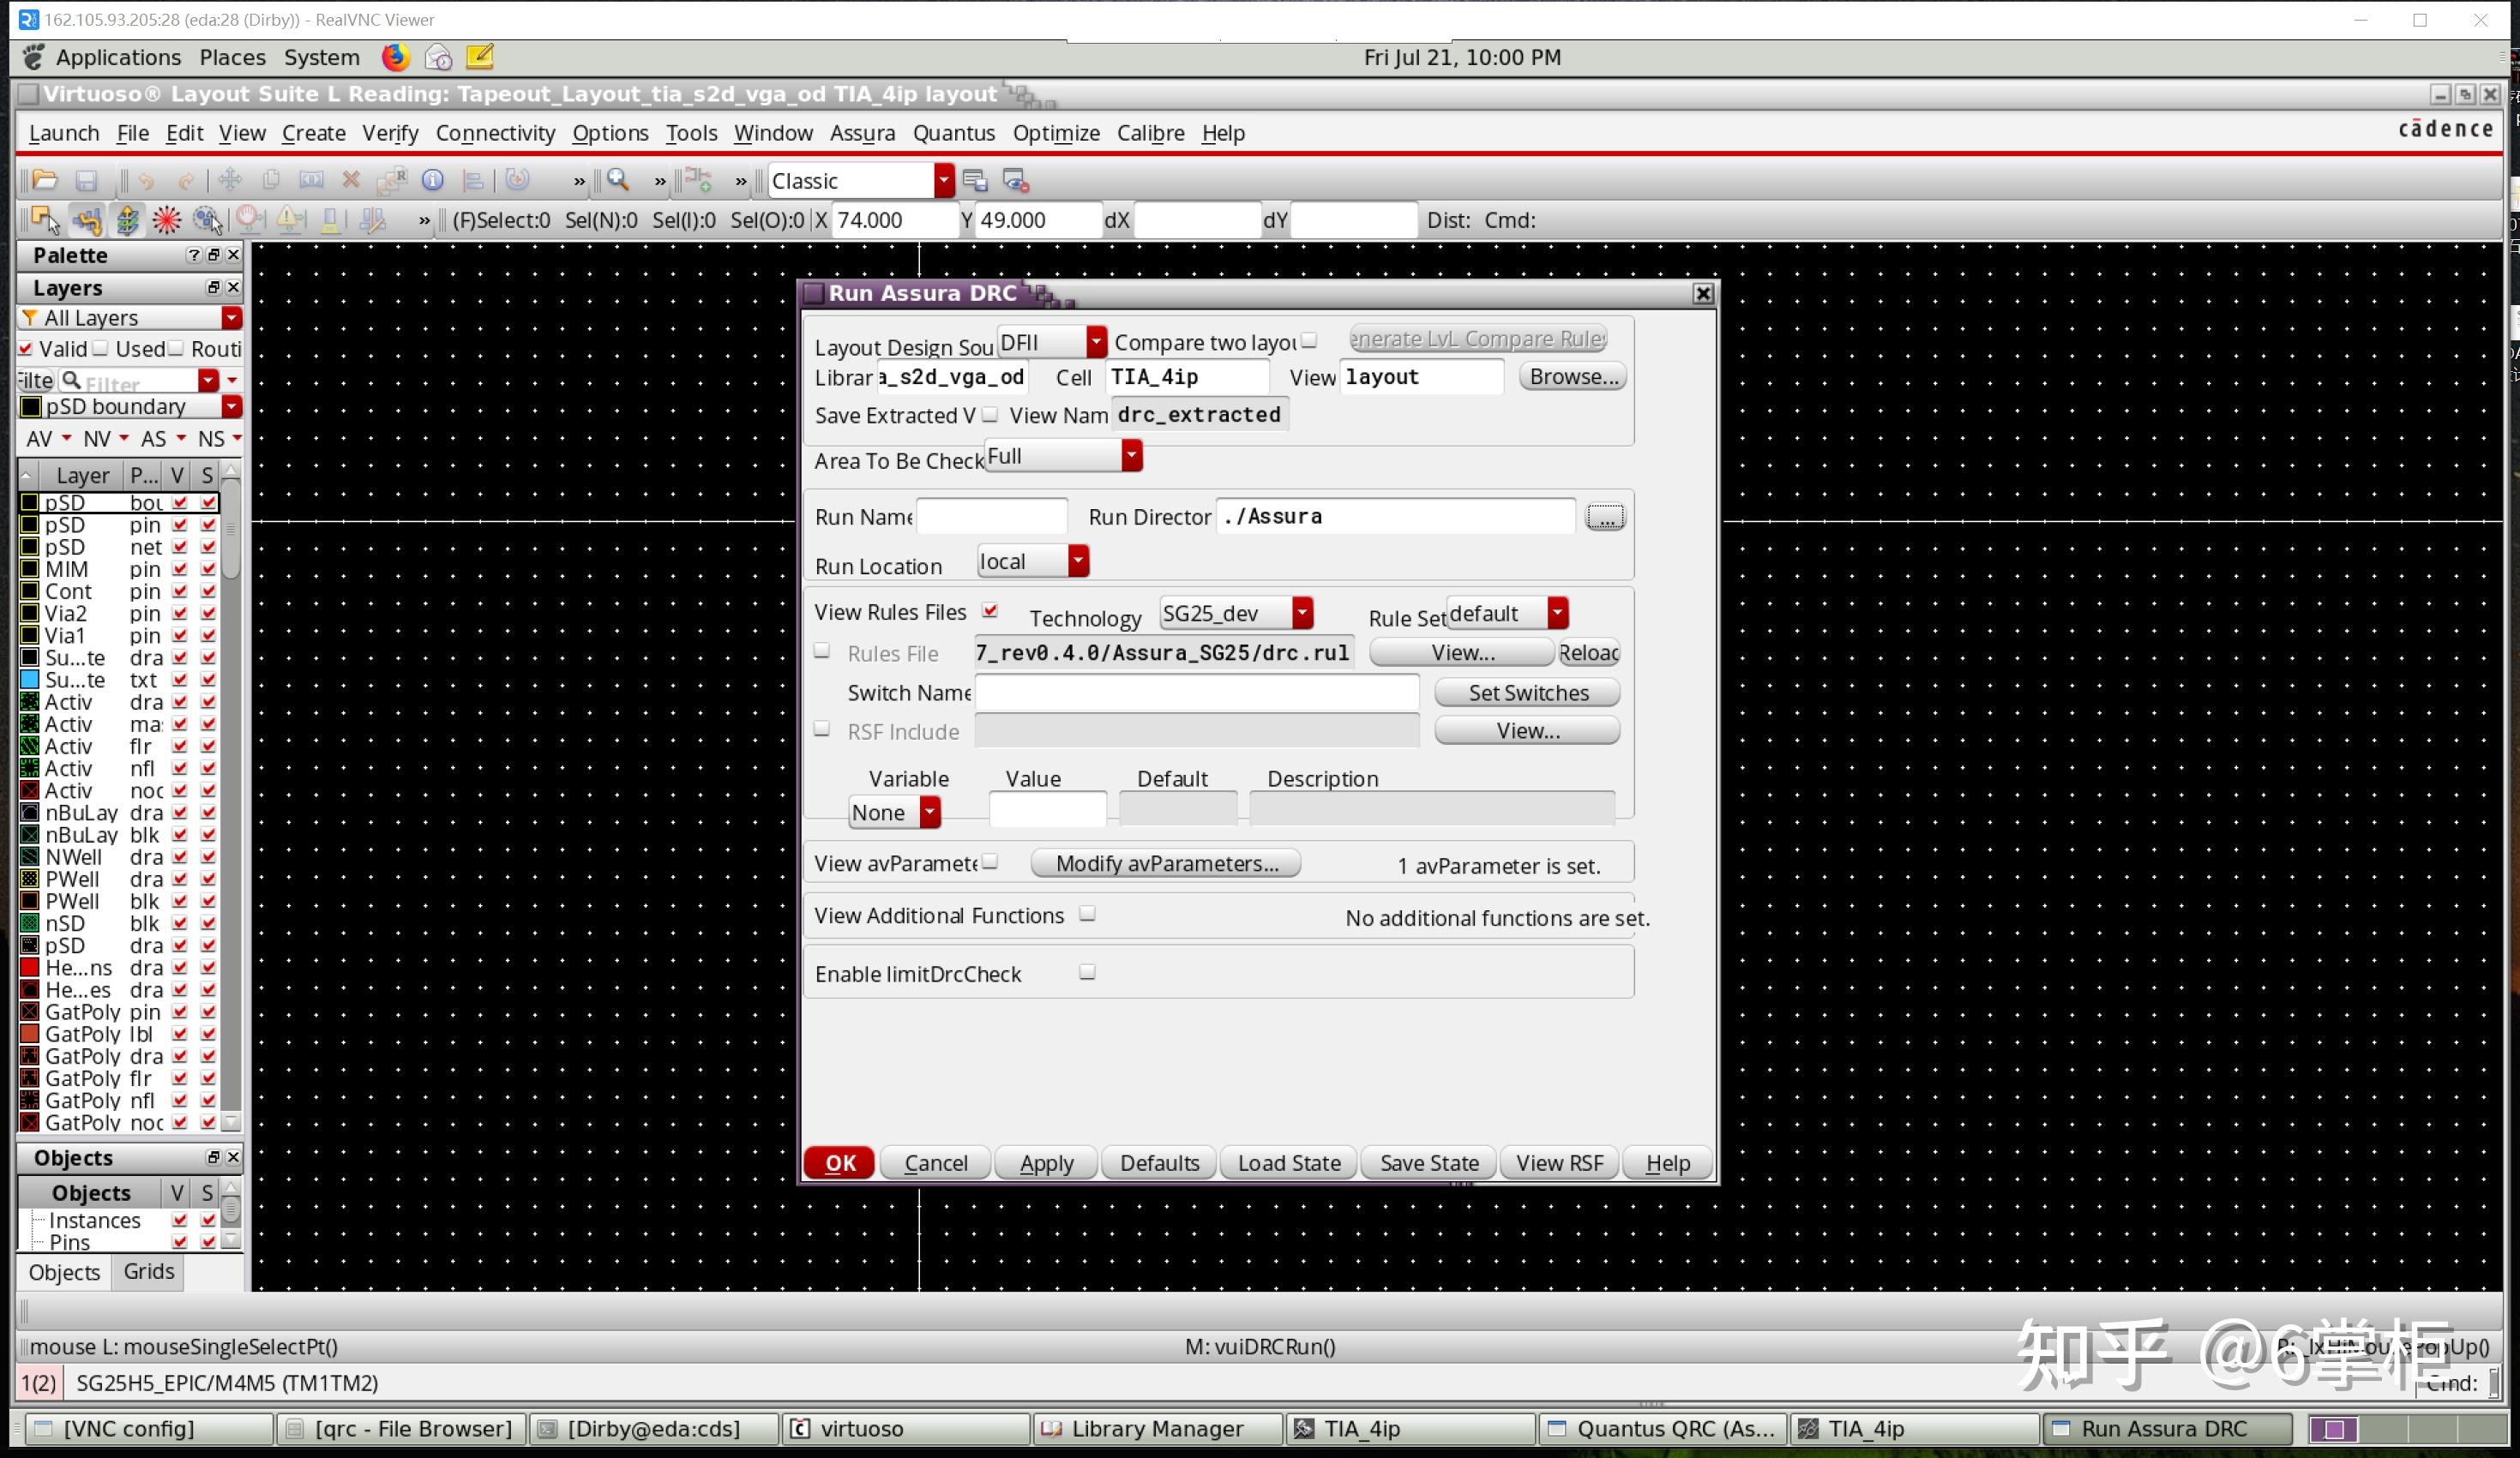Open the Assura menu
This screenshot has height=1458, width=2520.
(x=861, y=133)
